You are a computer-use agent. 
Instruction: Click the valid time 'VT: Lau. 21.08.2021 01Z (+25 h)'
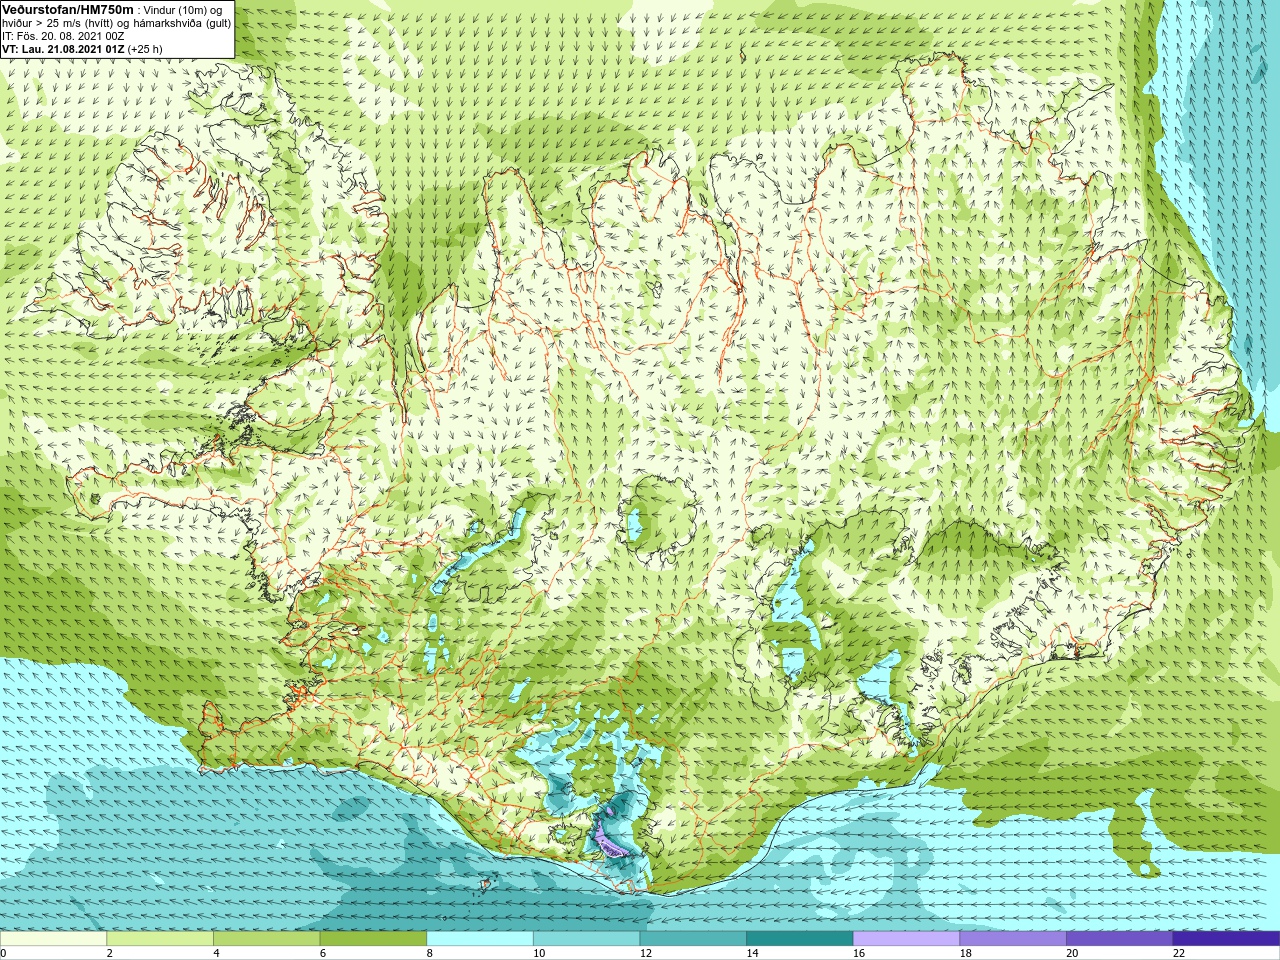pyautogui.click(x=82, y=49)
